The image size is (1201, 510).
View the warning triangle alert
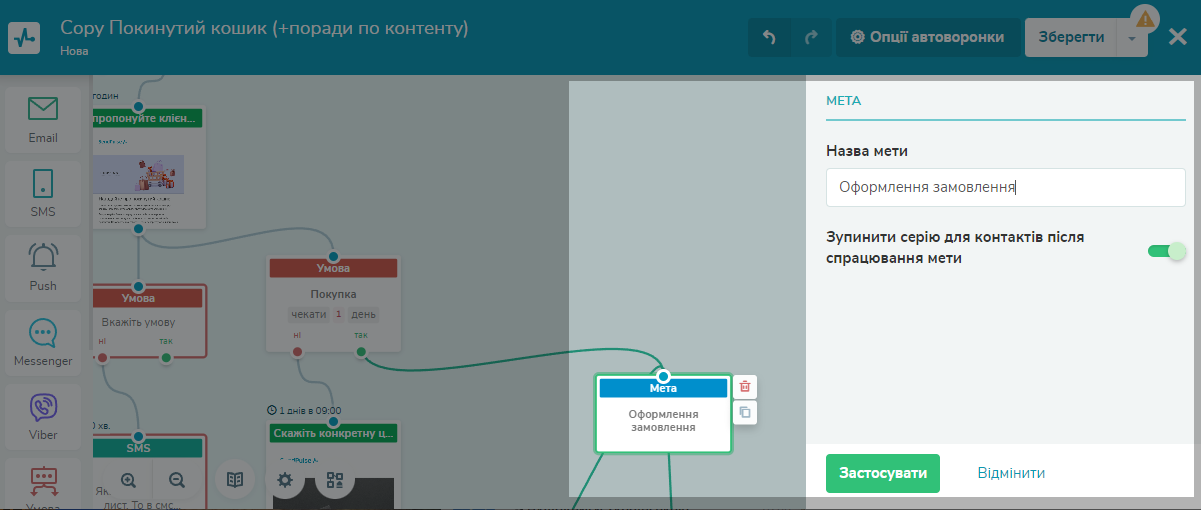1145,18
